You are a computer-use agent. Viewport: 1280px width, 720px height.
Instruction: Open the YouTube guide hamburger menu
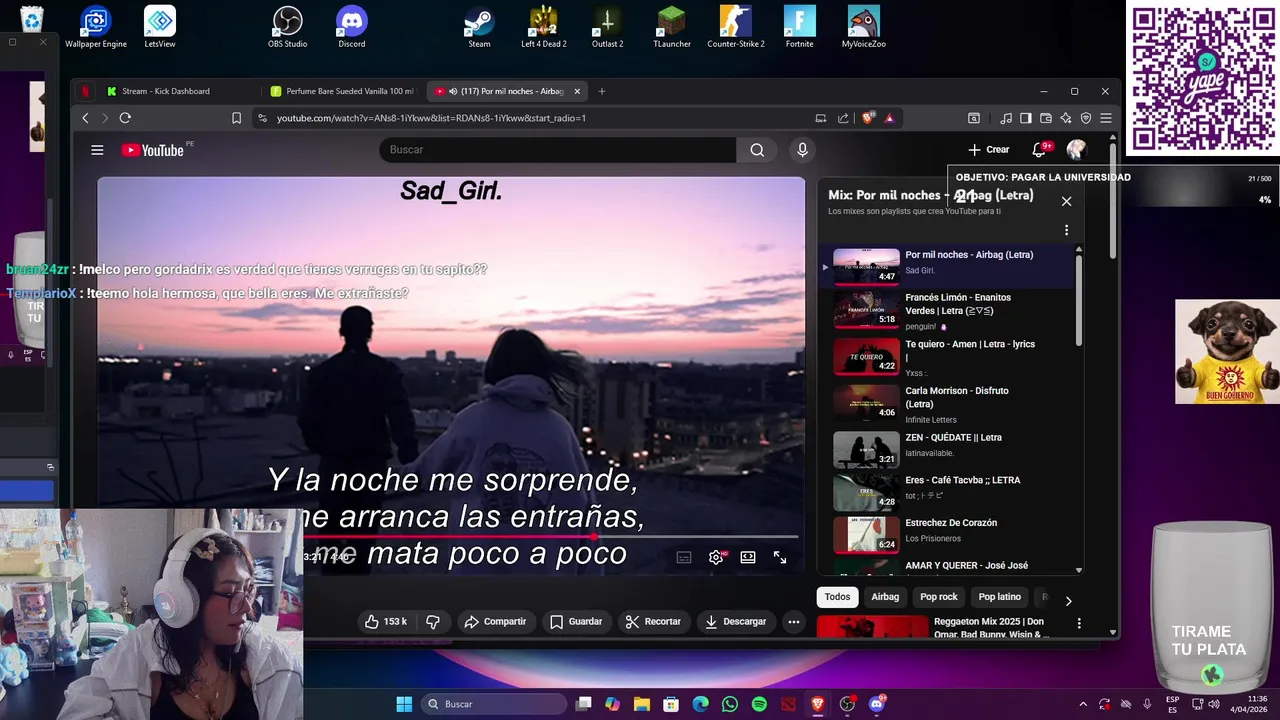click(x=97, y=150)
